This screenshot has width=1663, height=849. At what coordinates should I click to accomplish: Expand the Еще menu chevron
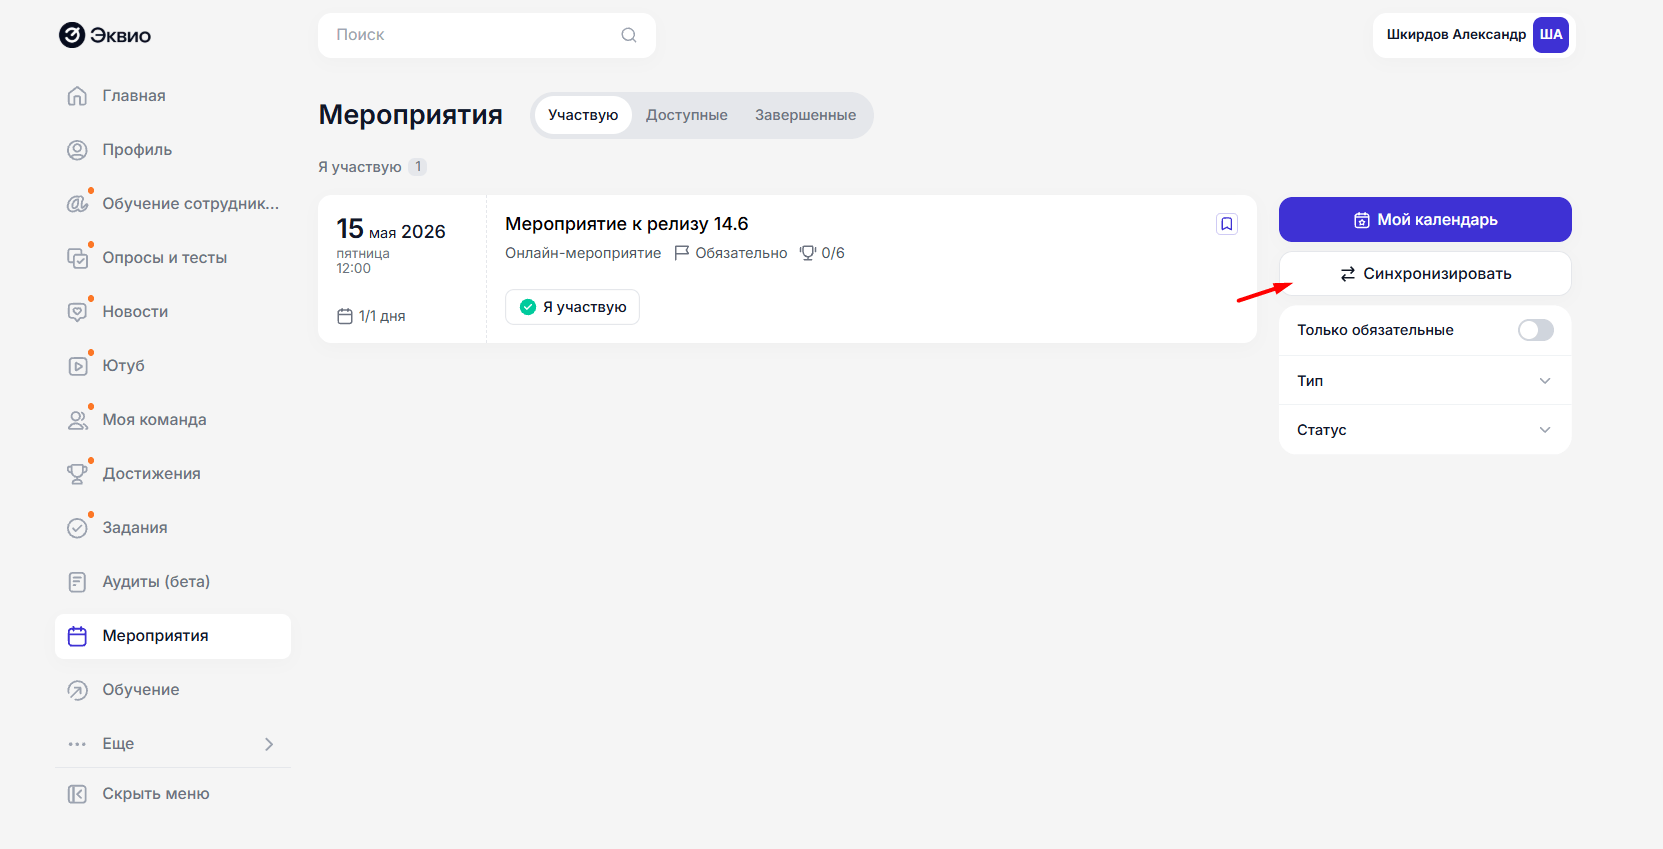(x=269, y=744)
